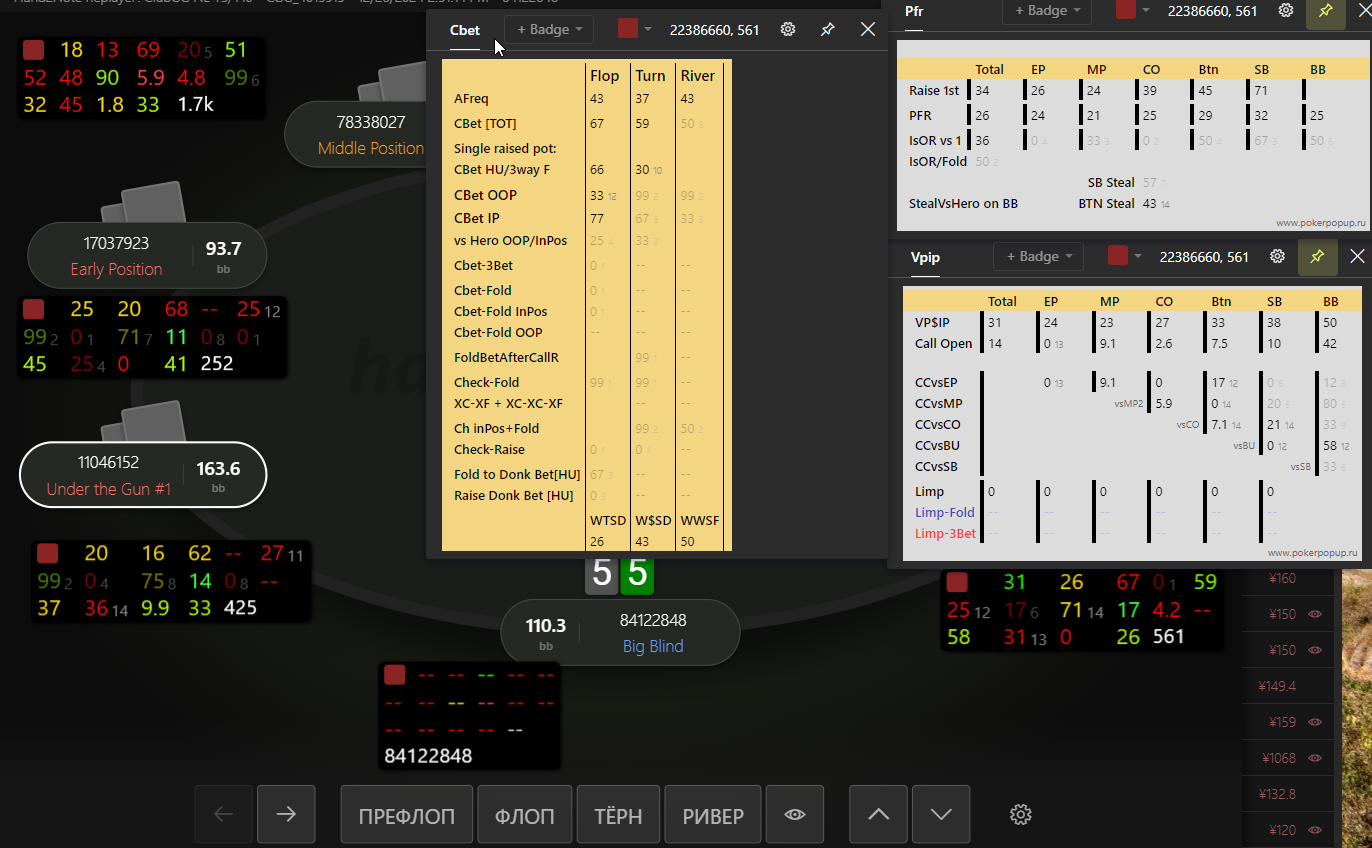Click Limp-3Bet row label in Vpip popup
Viewport: 1372px width, 848px height.
[x=945, y=534]
